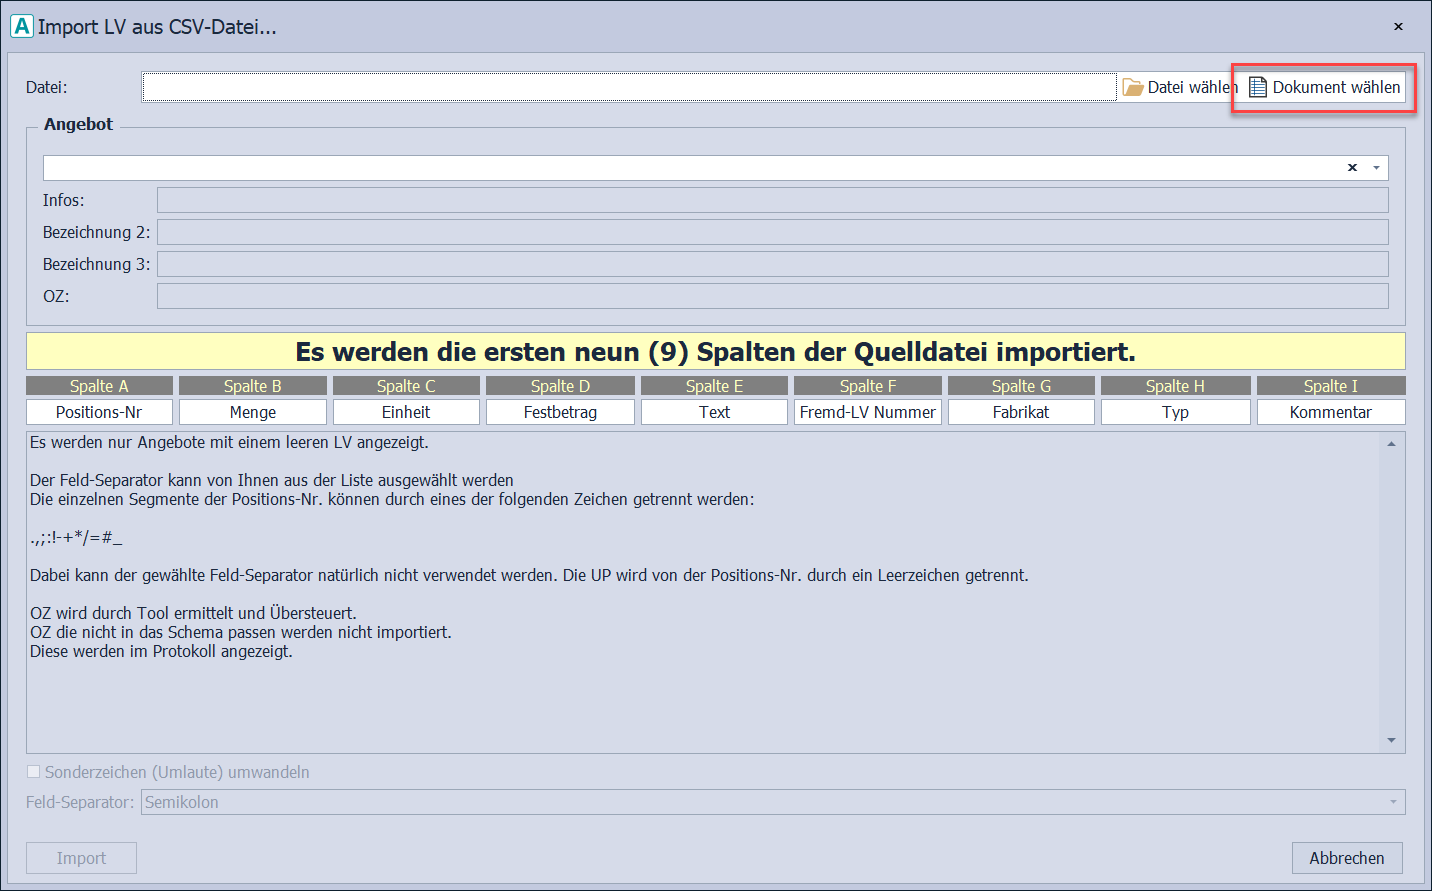Image resolution: width=1432 pixels, height=891 pixels.
Task: Click the Infos text field
Action: click(x=772, y=200)
